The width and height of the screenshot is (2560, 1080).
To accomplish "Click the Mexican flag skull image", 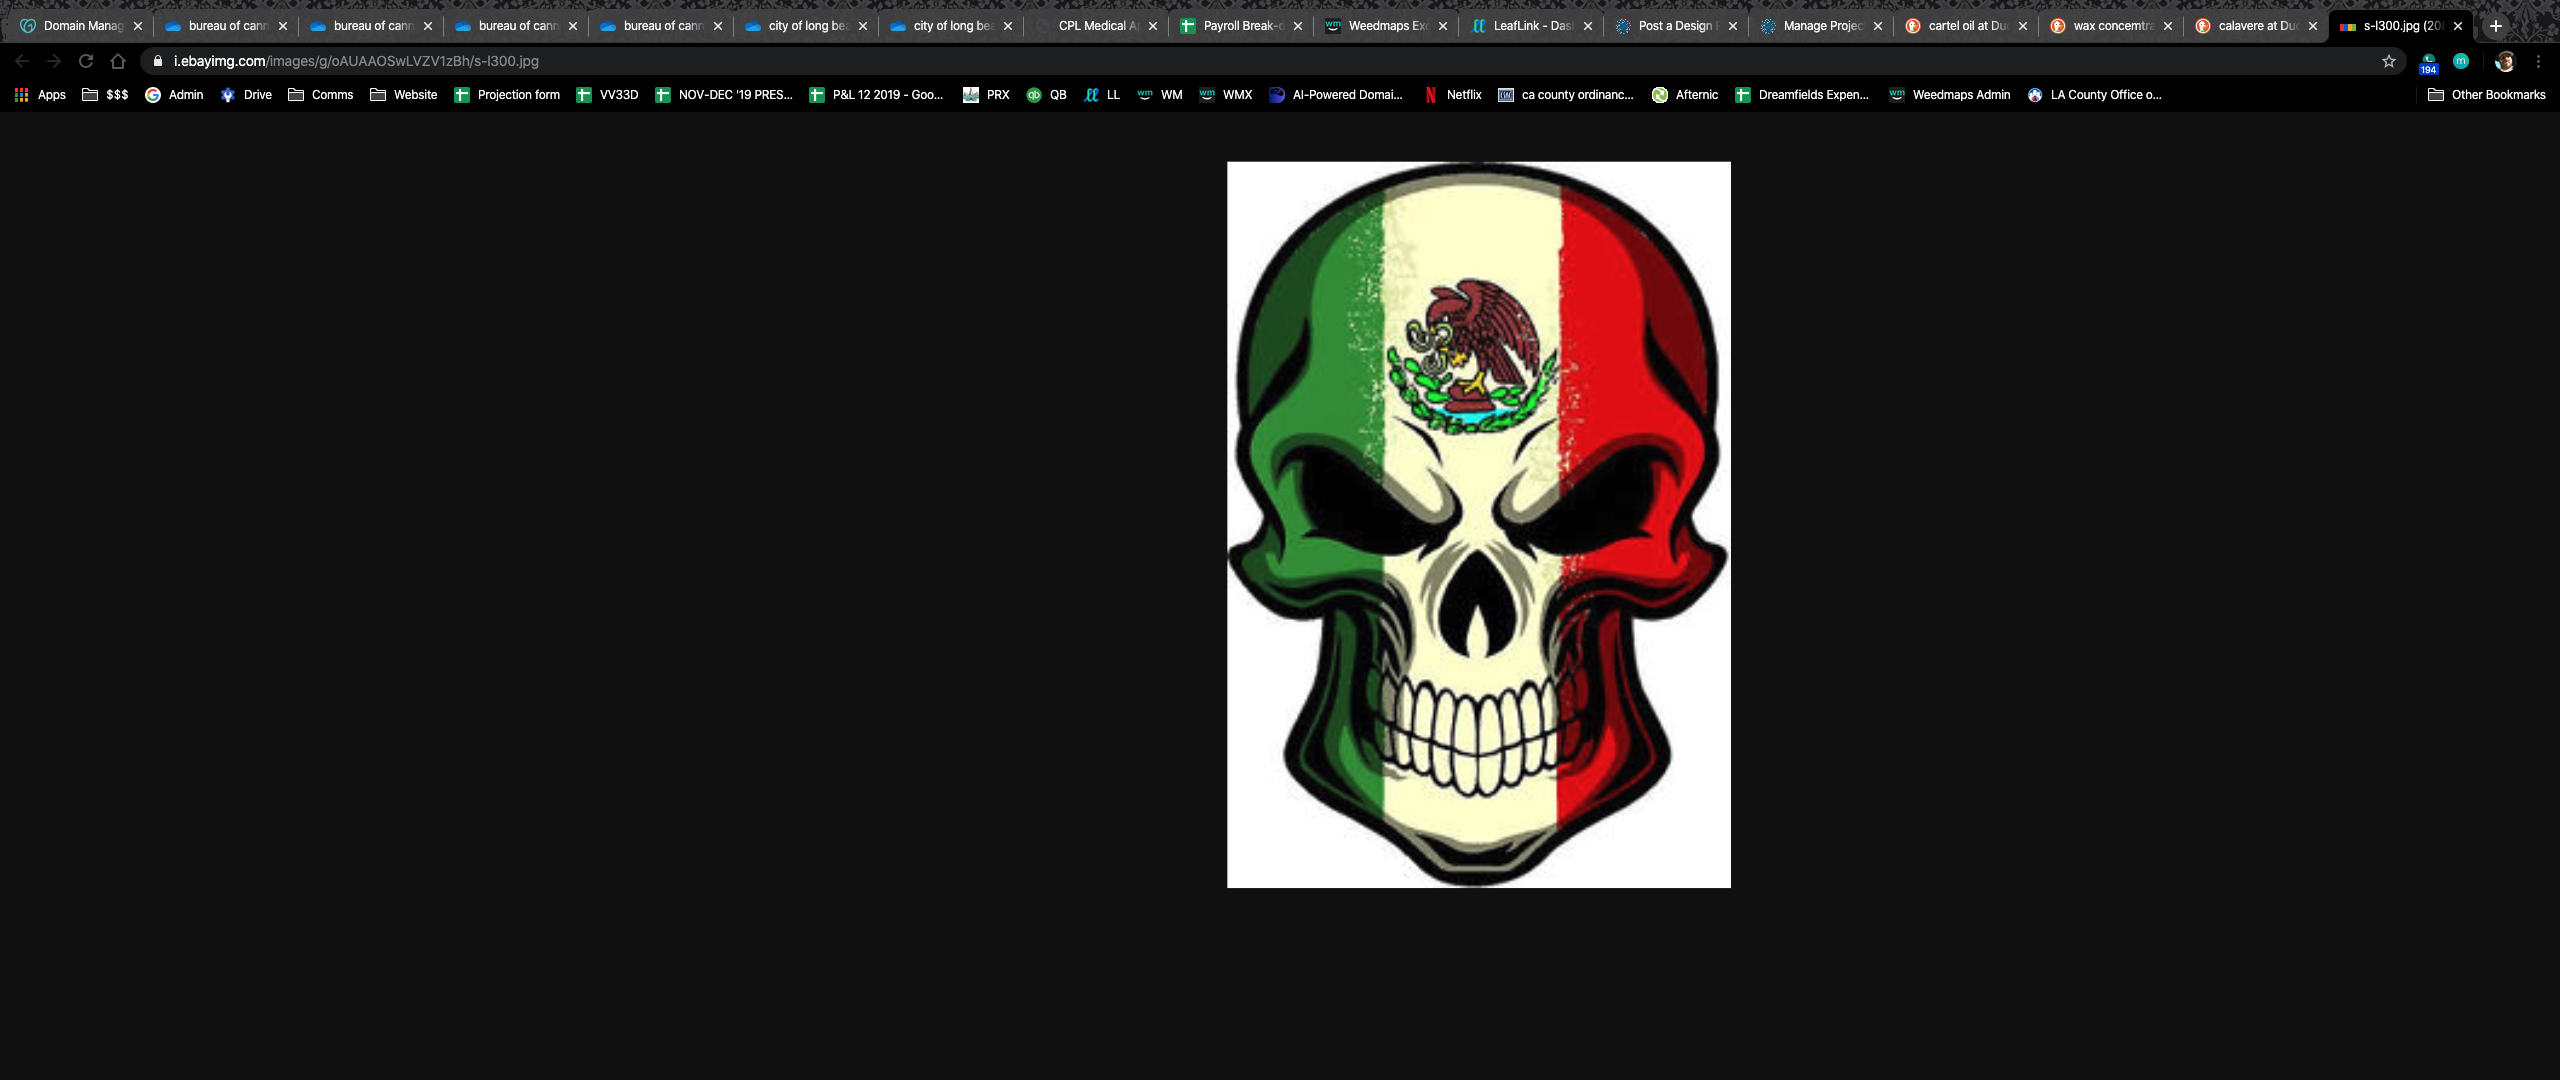I will pos(1478,525).
